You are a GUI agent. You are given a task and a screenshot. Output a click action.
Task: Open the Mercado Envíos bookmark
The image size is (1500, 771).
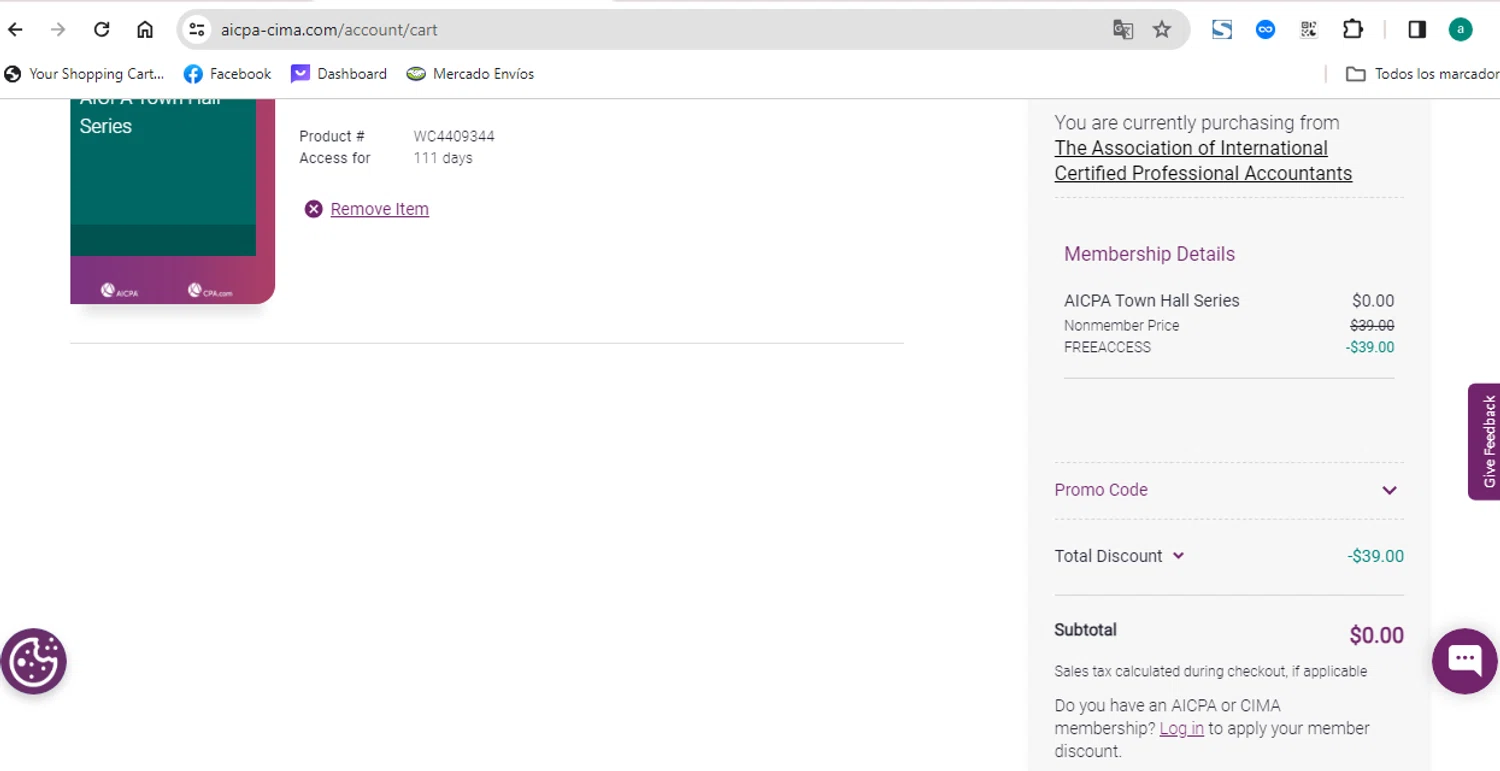point(471,74)
